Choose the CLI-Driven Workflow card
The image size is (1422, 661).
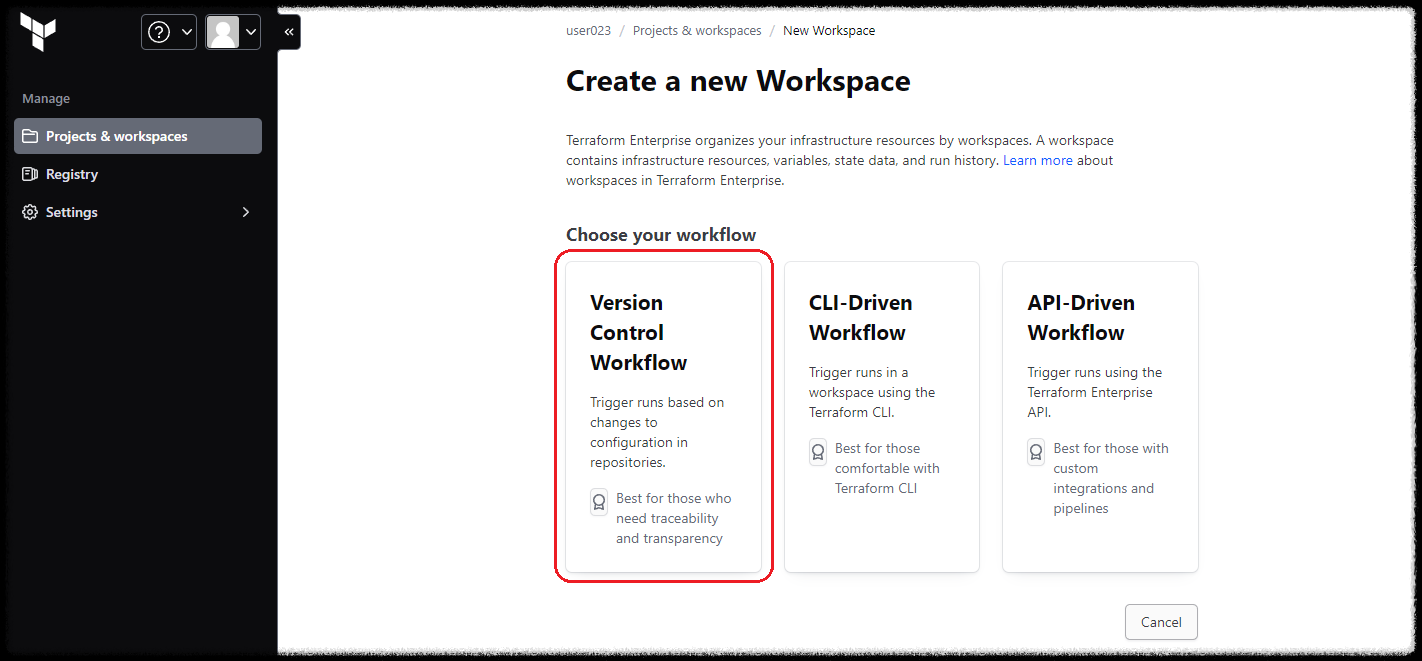pos(882,417)
